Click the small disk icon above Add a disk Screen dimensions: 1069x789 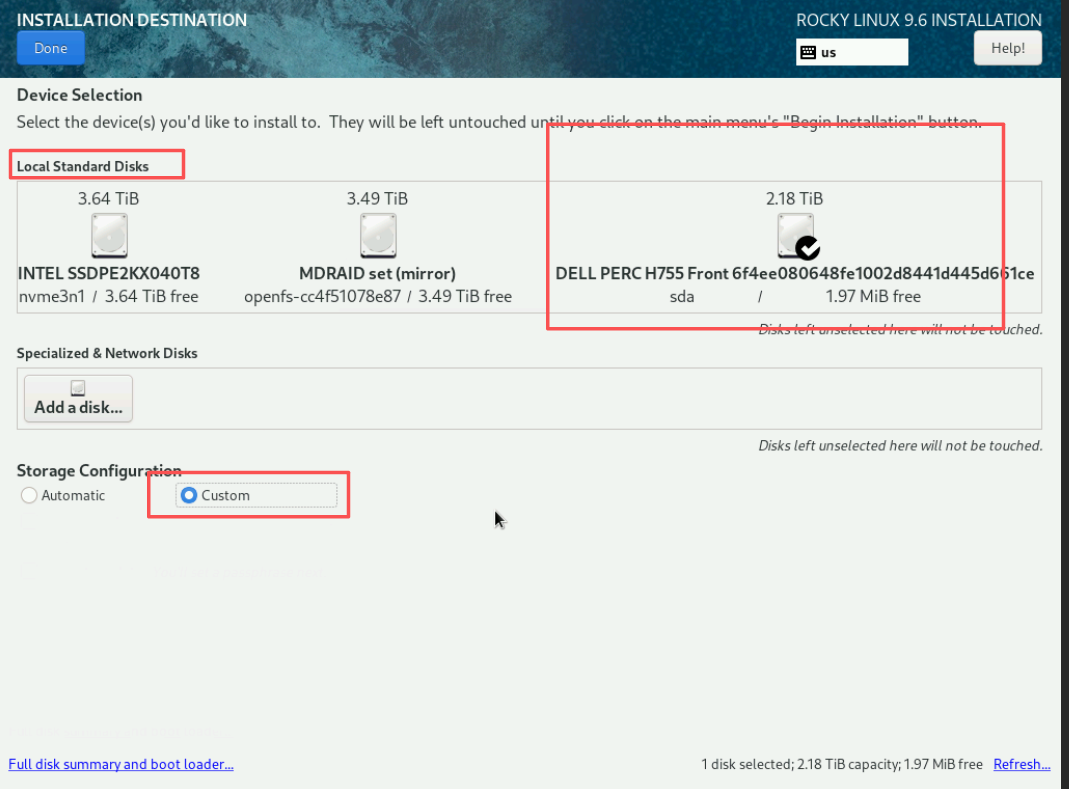point(78,388)
